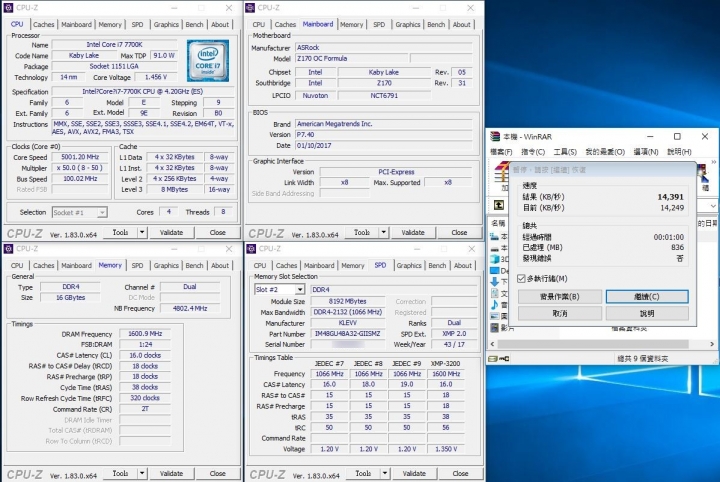Screen dimensions: 720x482
Task: Click the Intel Core i7 logo badge
Action: click(208, 61)
